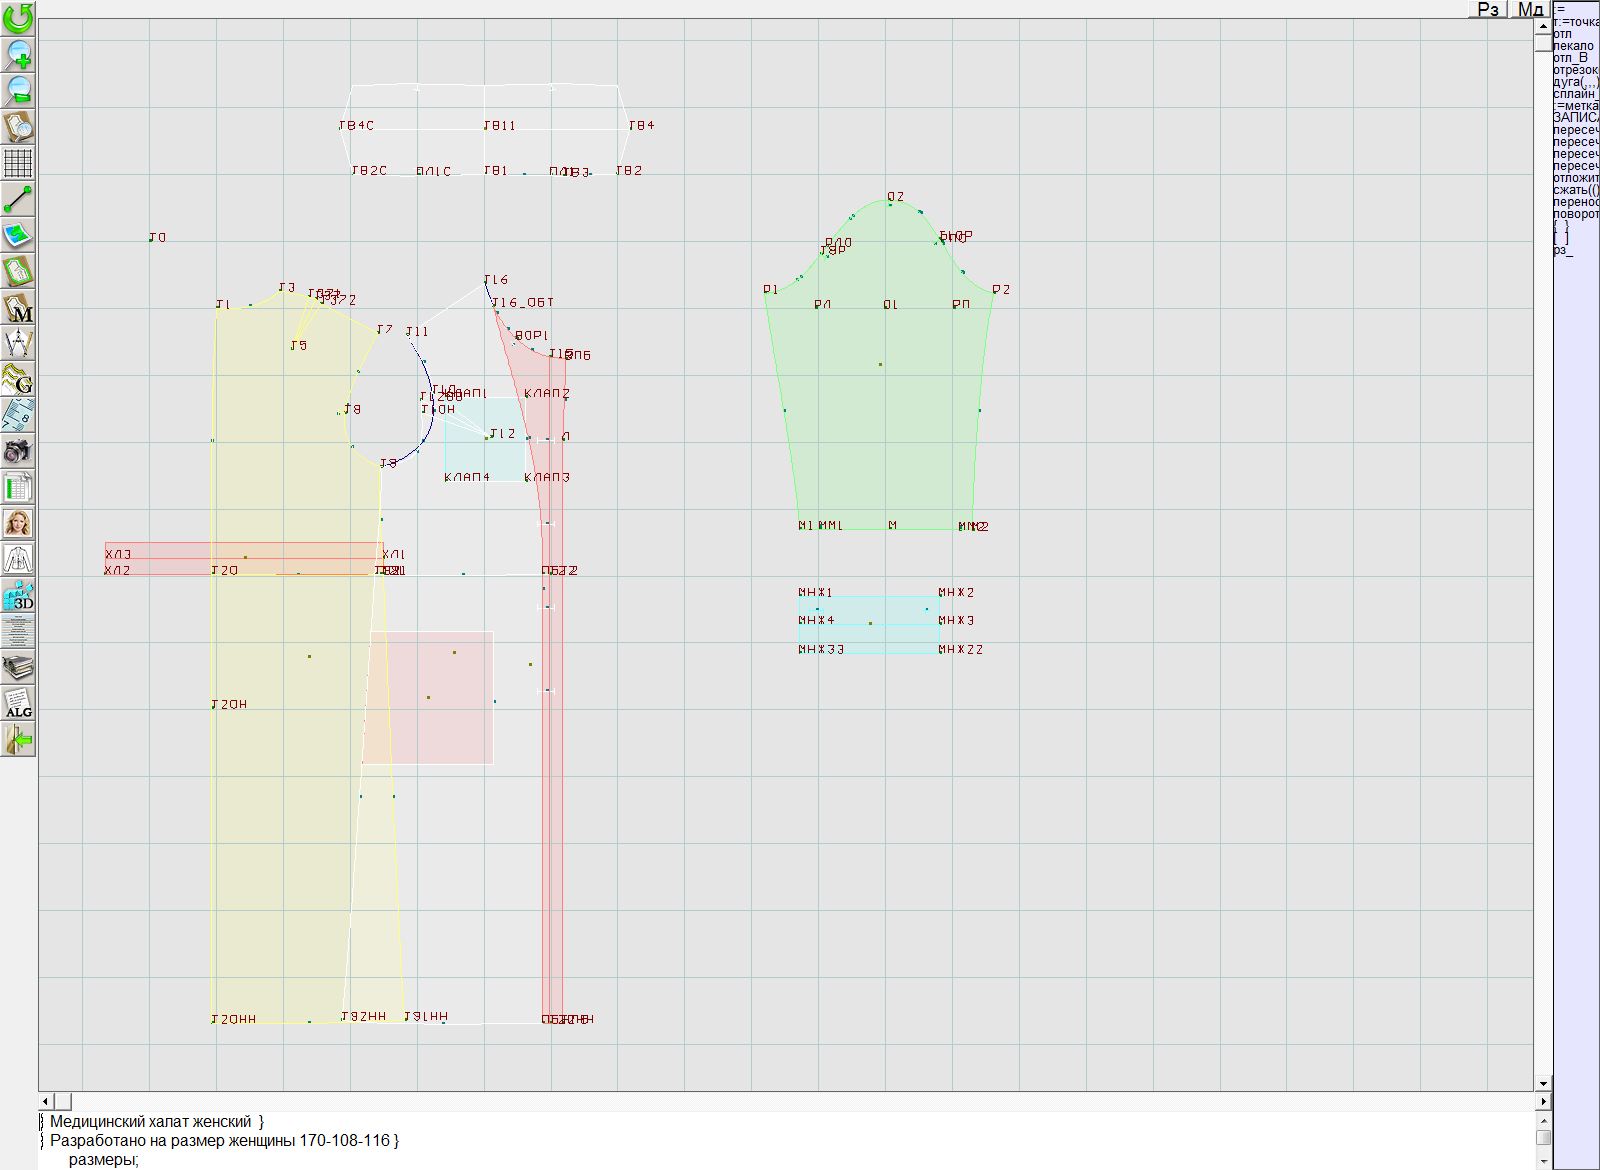Click the canvas vertical scrollbar down arrow
This screenshot has width=1600, height=1170.
point(1543,1083)
